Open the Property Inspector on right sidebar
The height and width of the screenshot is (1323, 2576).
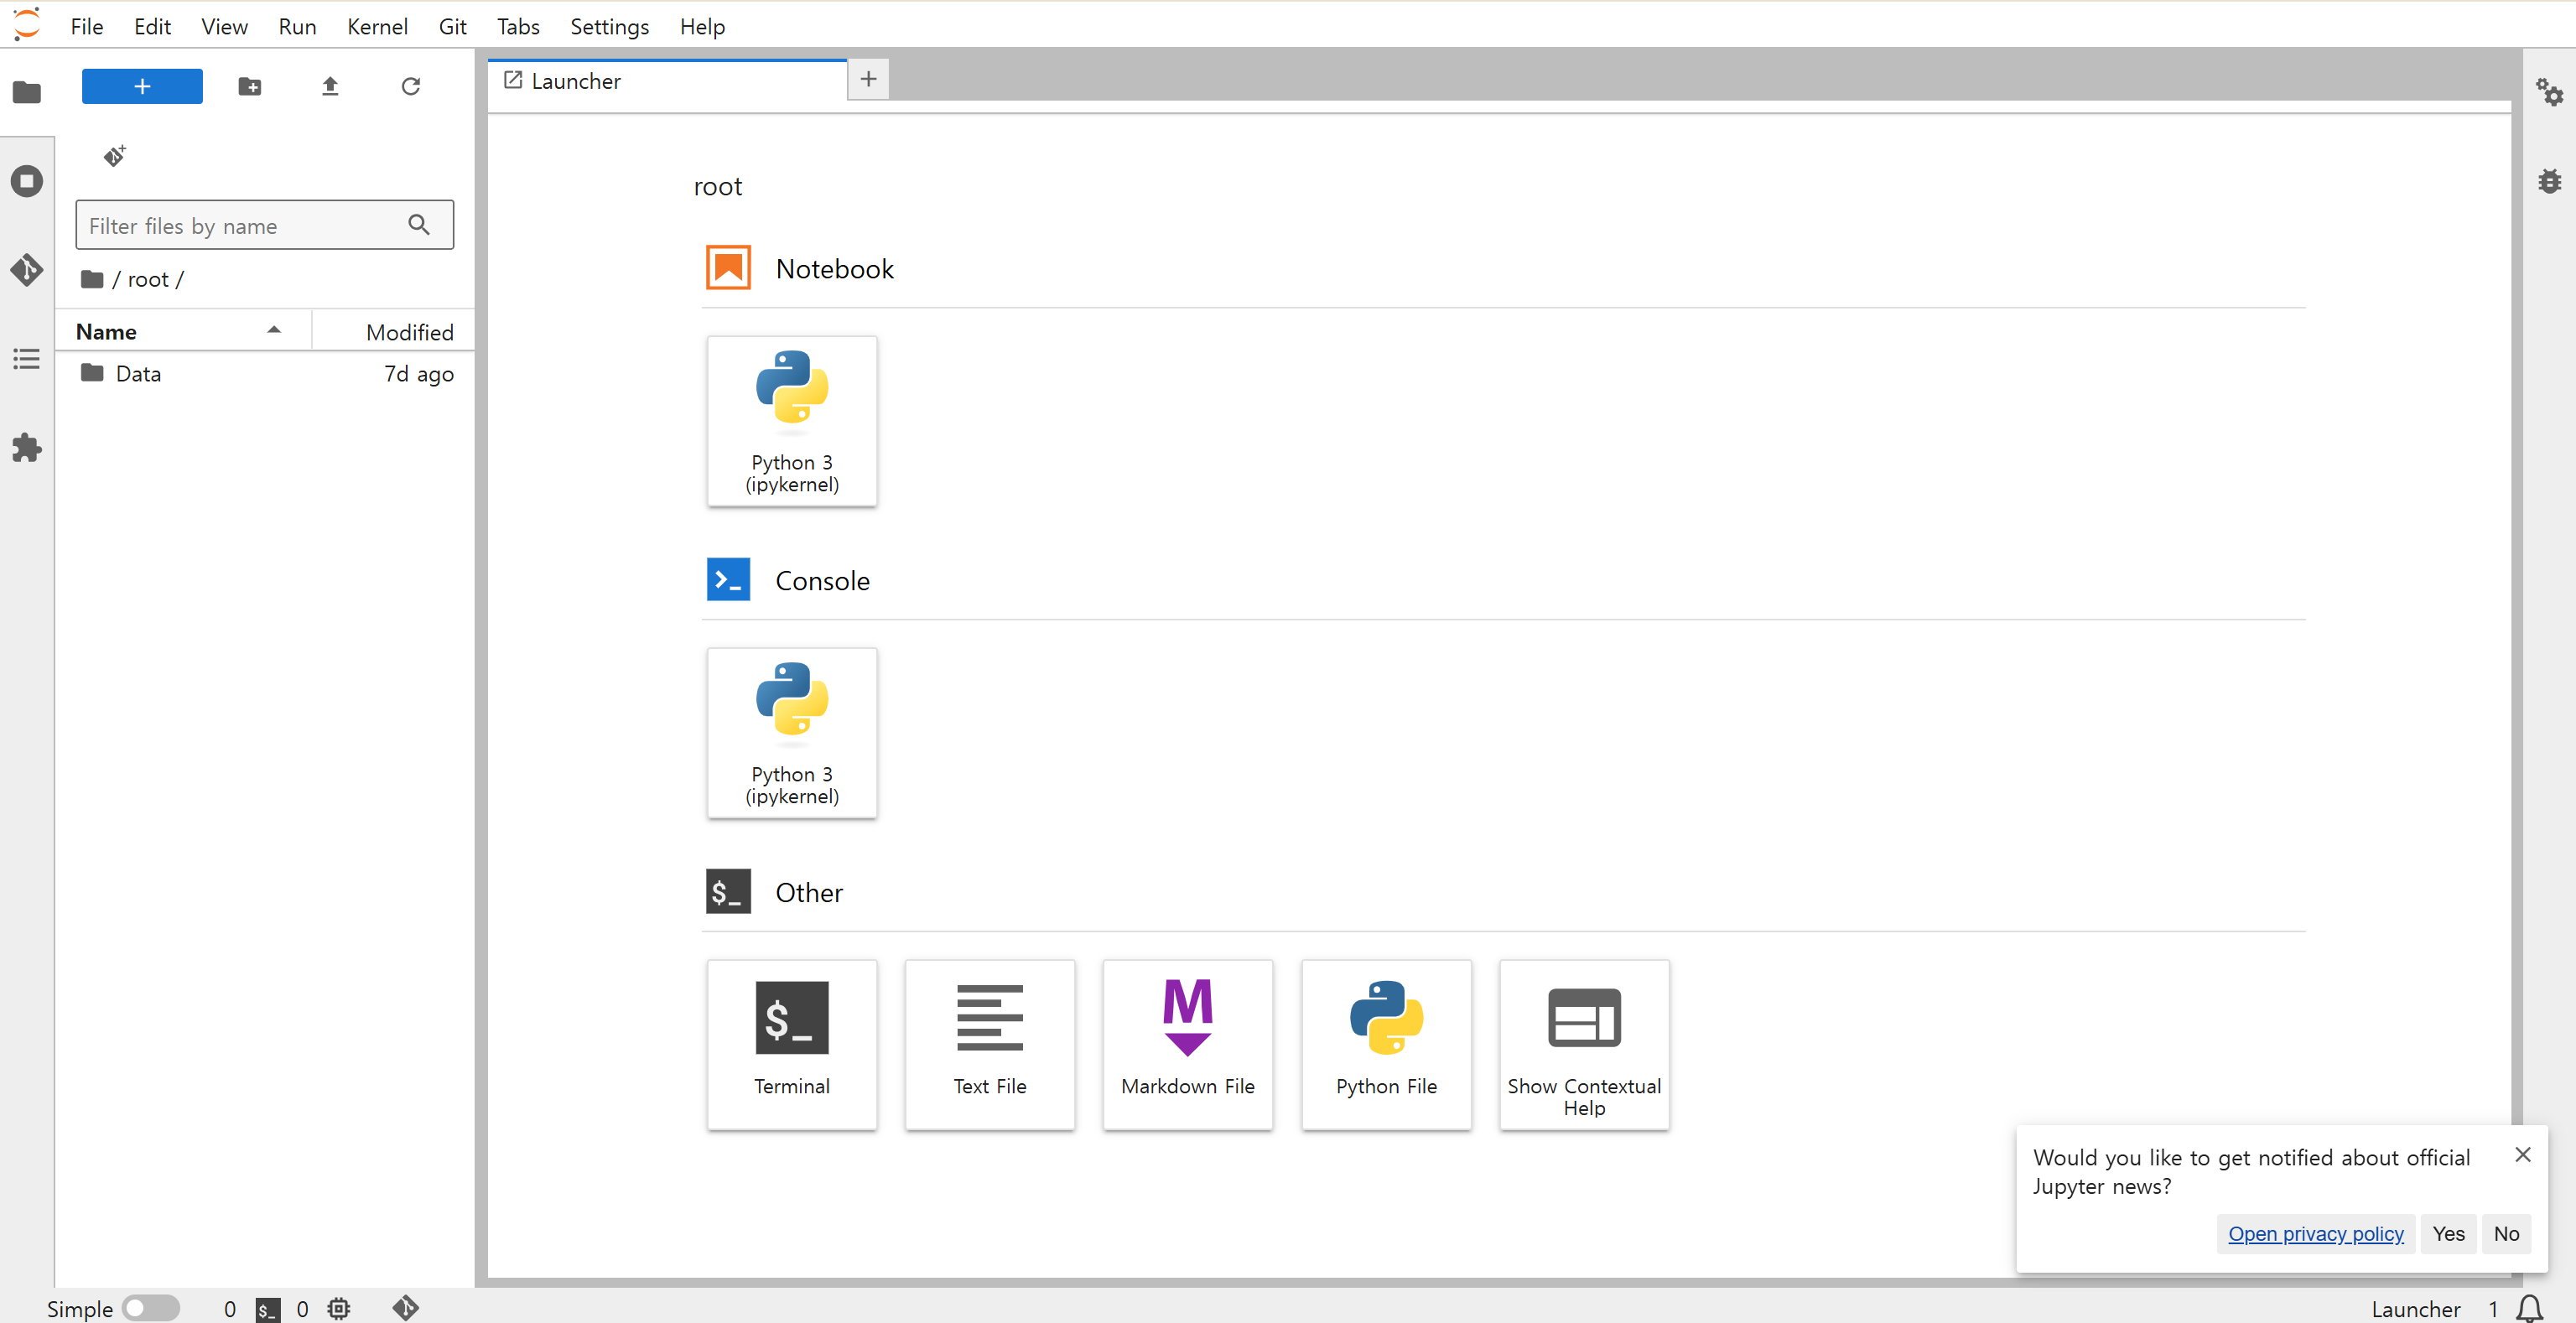coord(2549,92)
